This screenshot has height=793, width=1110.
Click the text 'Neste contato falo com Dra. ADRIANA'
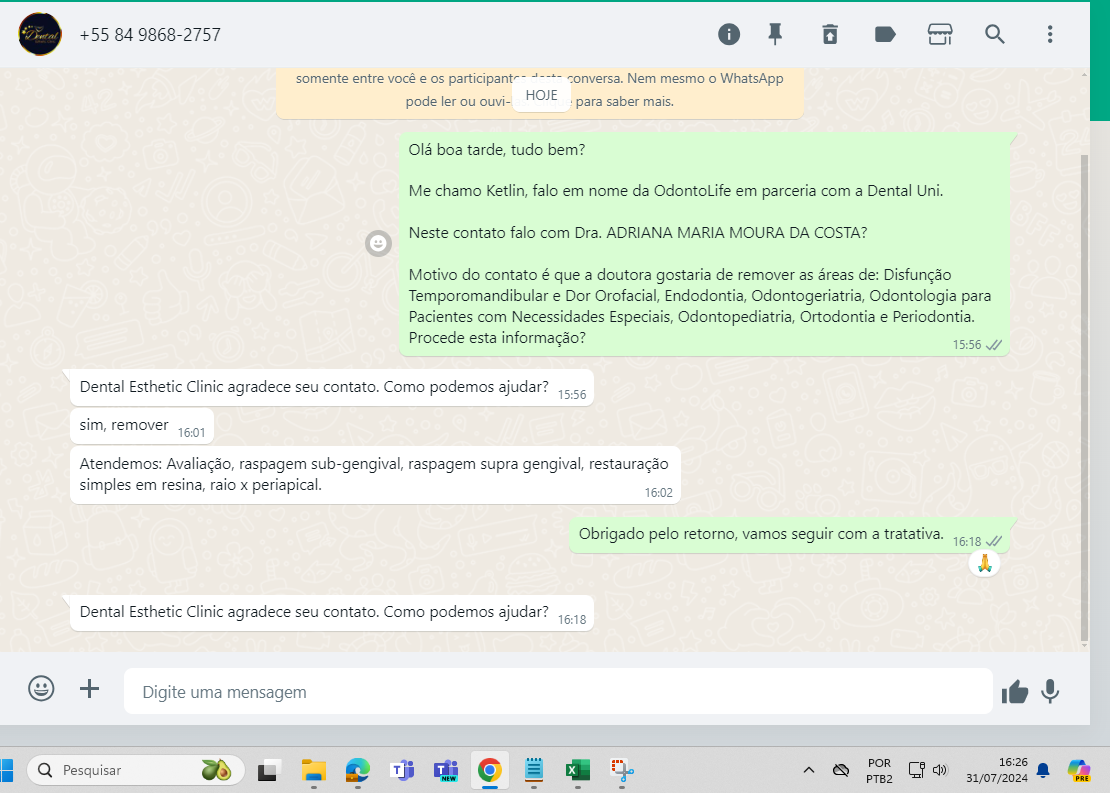(638, 233)
